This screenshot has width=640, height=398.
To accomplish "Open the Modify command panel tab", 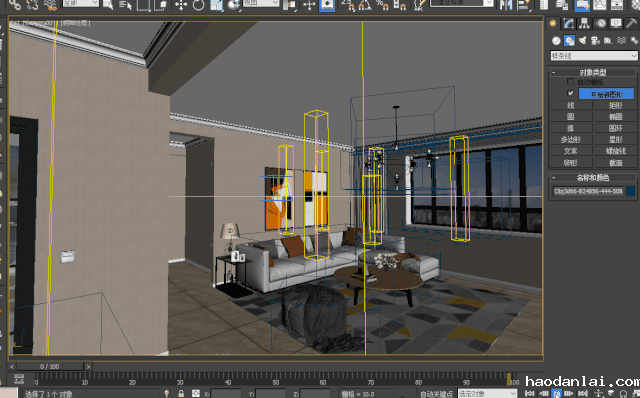I will point(568,24).
